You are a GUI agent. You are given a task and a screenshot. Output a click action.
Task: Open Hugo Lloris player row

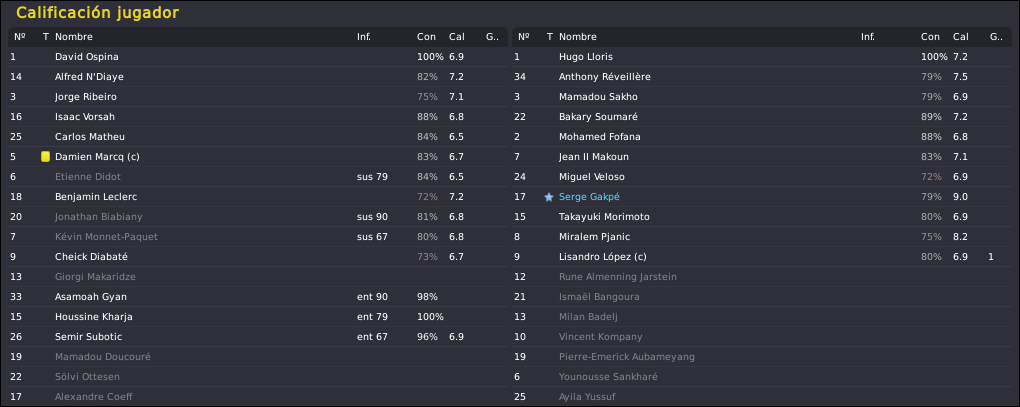point(762,57)
